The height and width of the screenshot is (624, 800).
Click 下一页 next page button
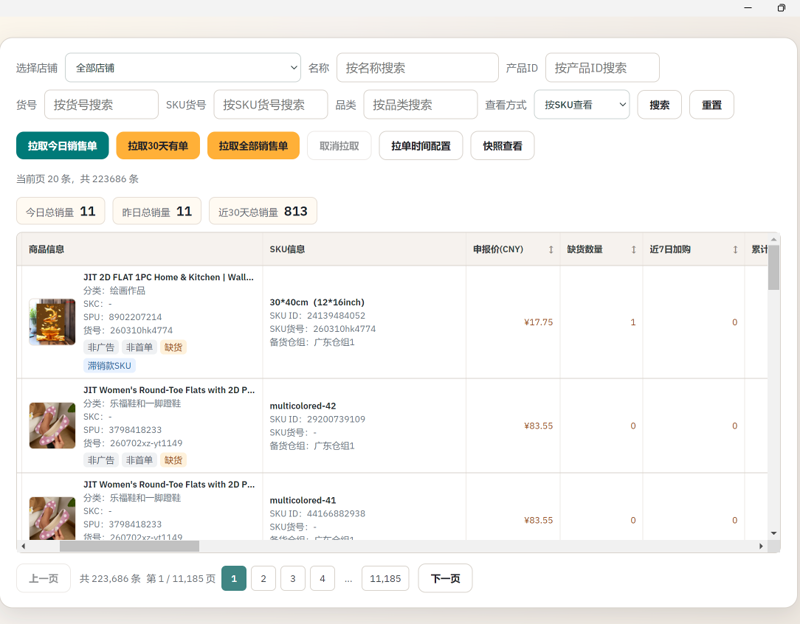pos(445,578)
